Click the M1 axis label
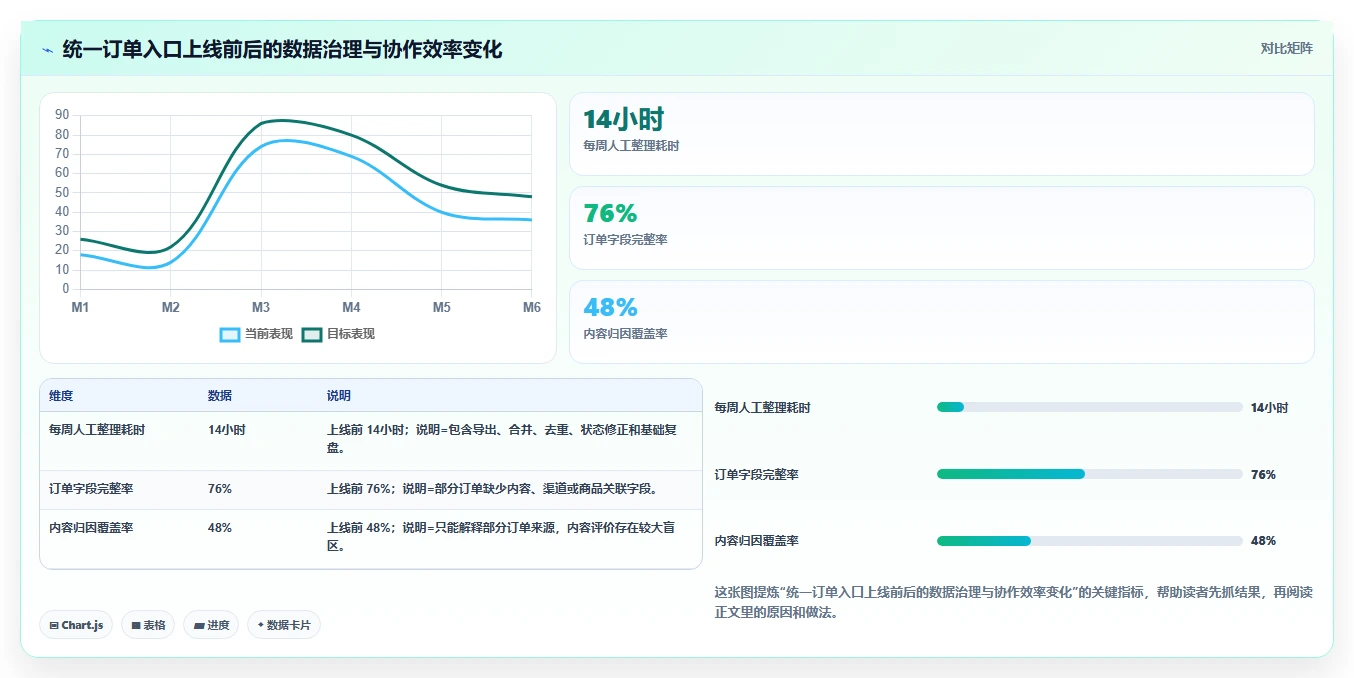 pos(80,307)
